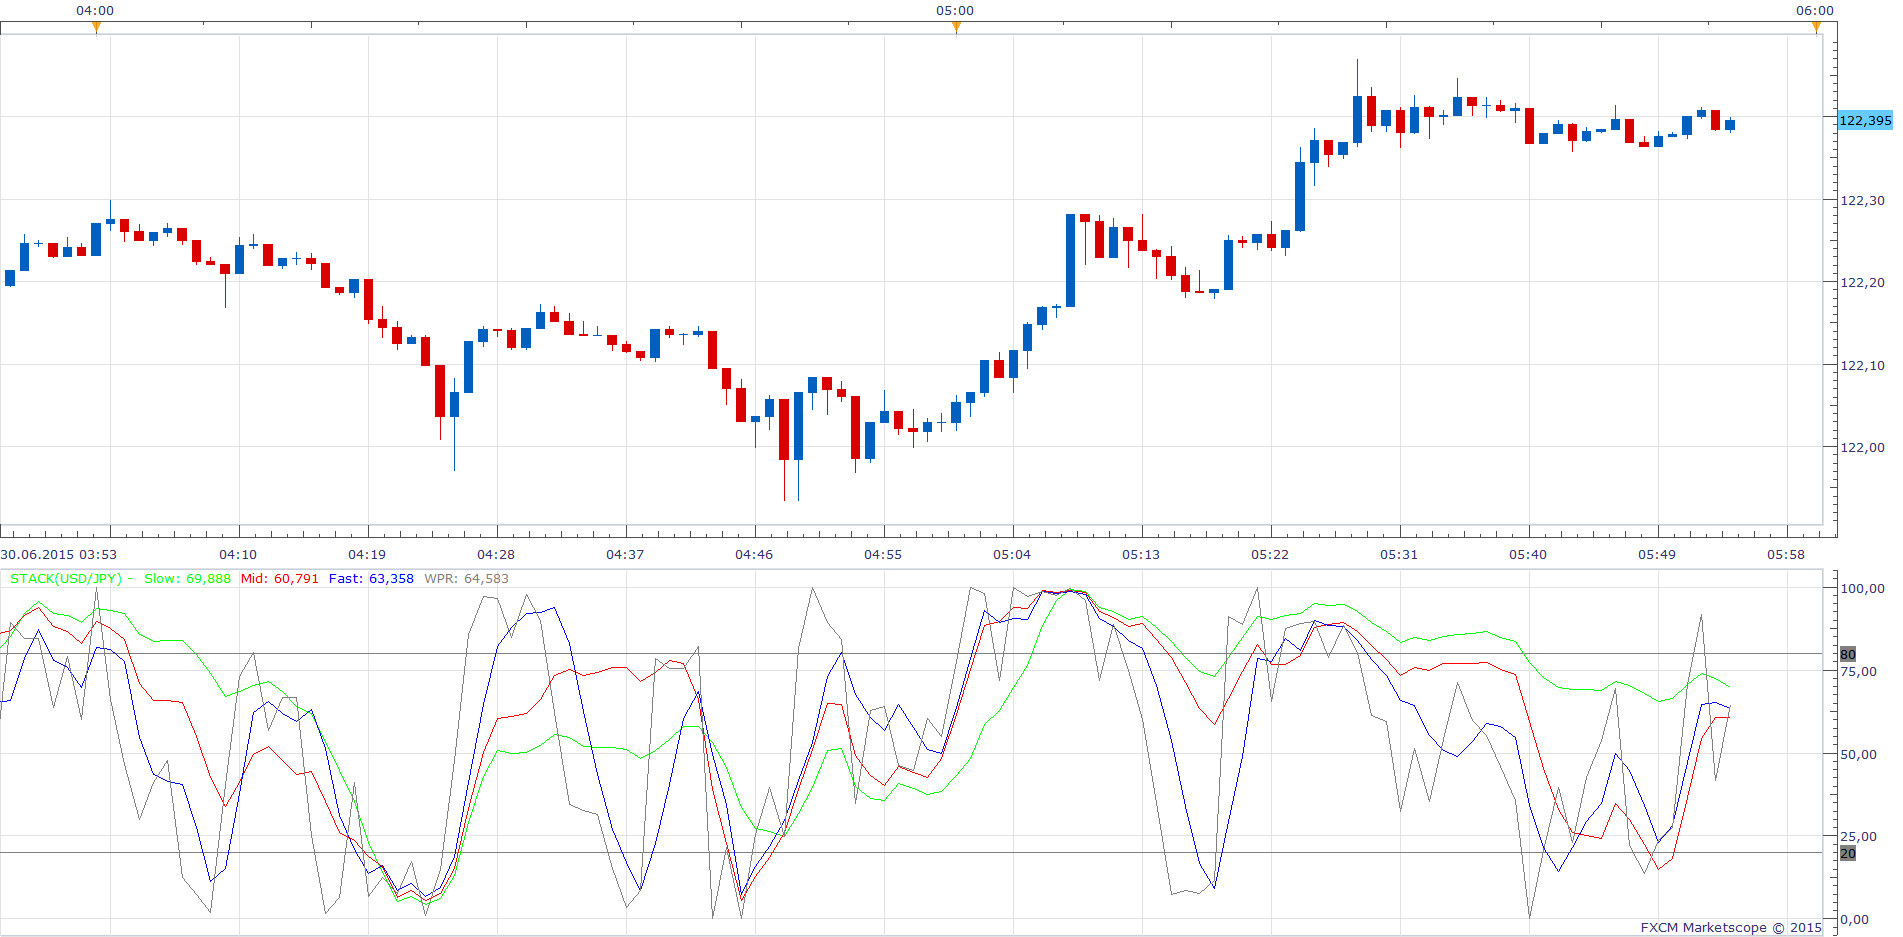Click the 122,30 price axis label
1903x937 pixels.
[x=1862, y=200]
